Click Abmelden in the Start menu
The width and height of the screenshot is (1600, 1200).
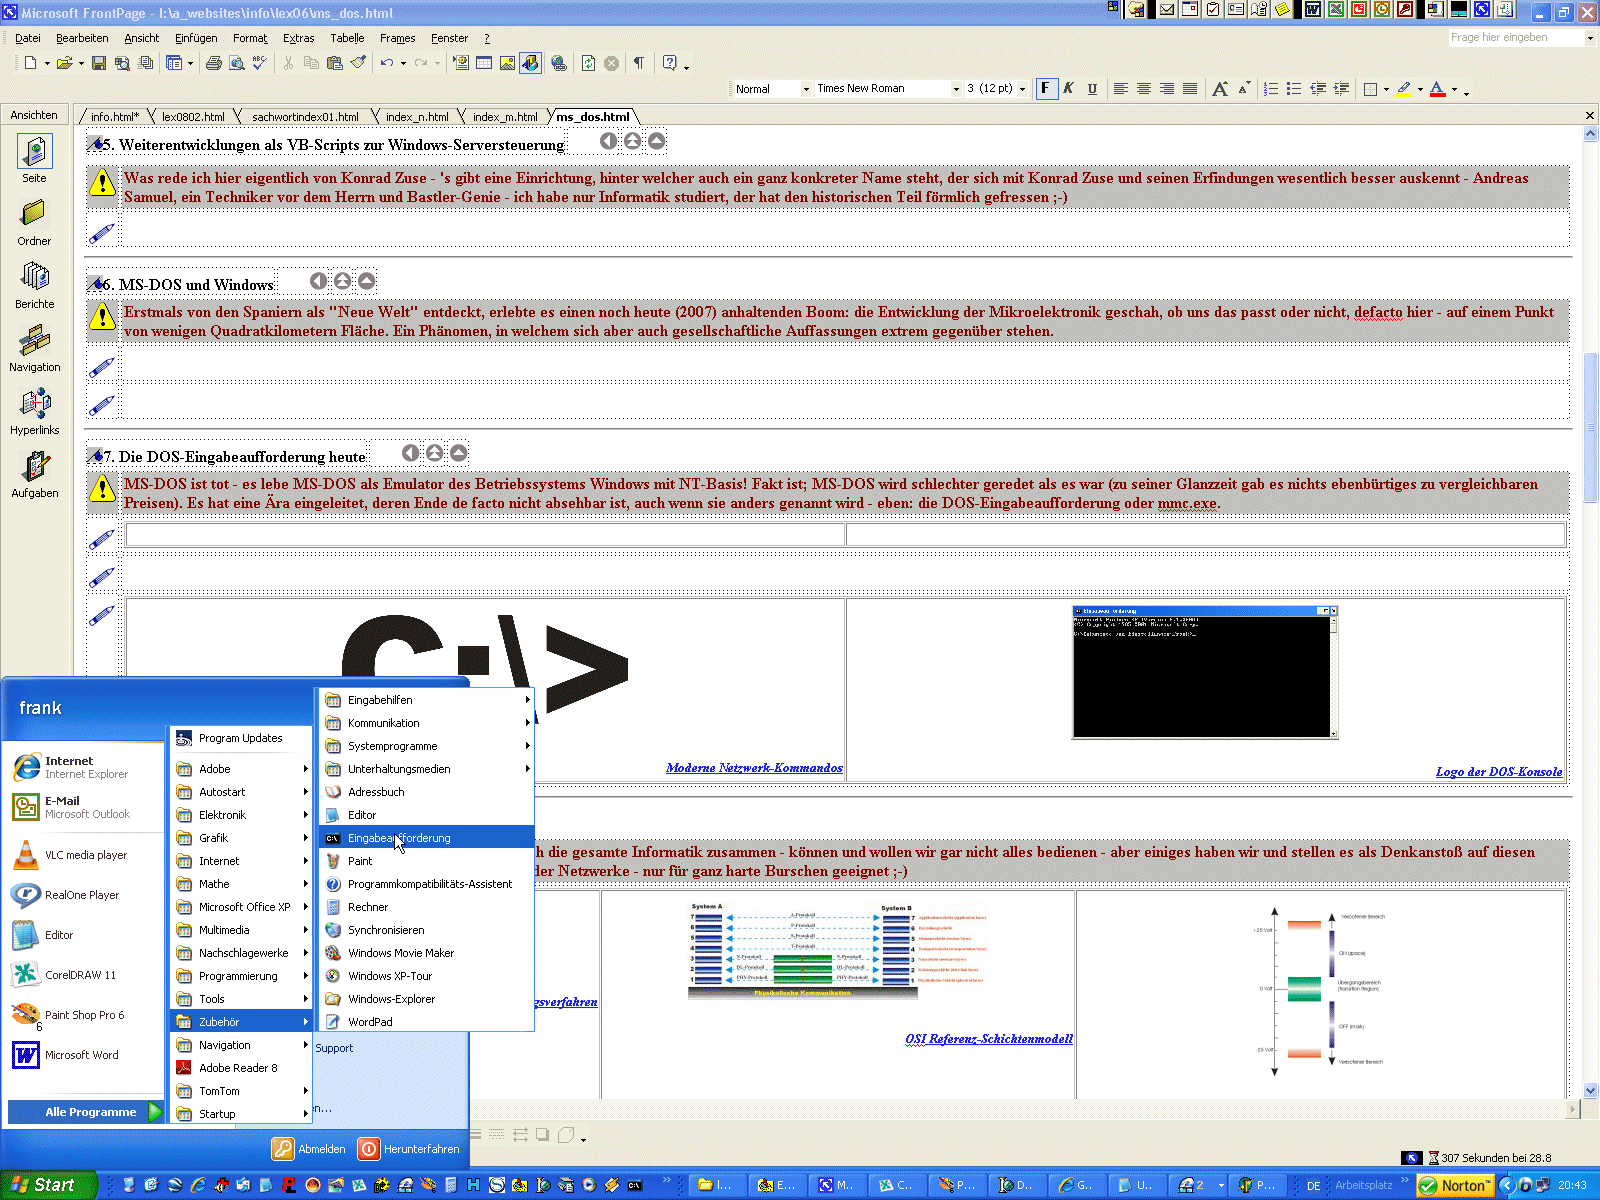point(309,1149)
